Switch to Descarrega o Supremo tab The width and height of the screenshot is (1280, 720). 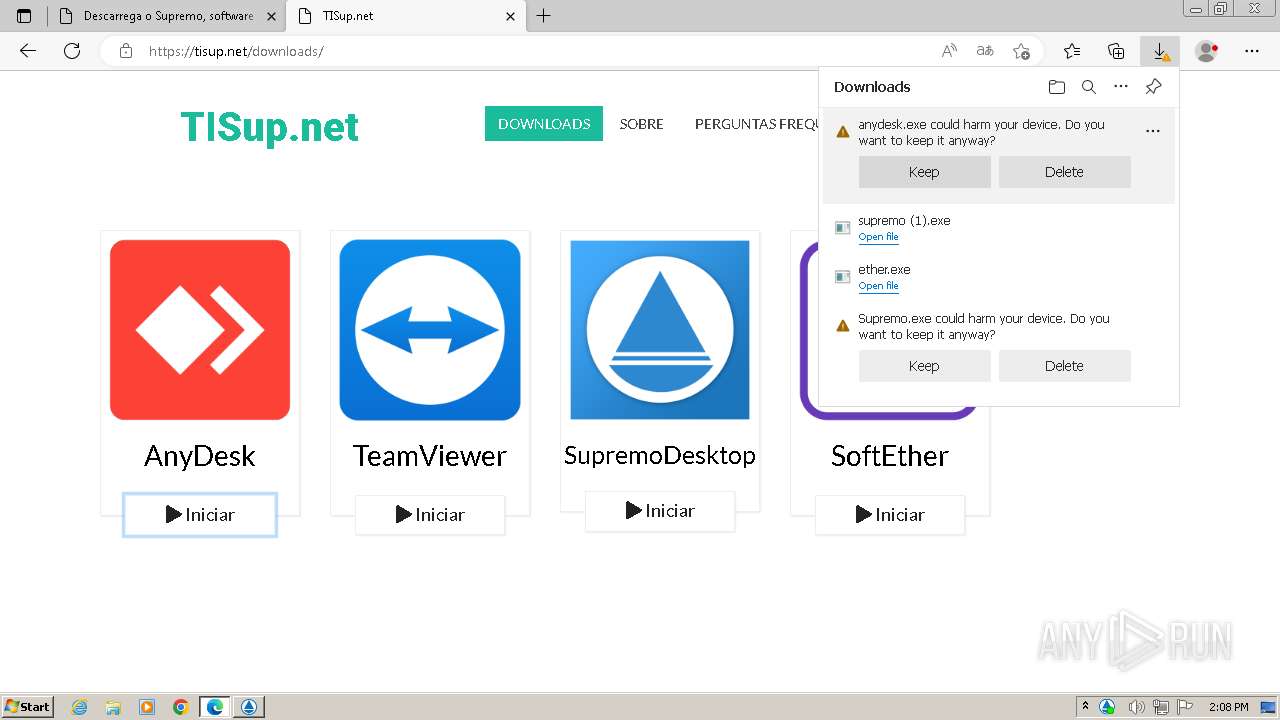click(x=166, y=16)
